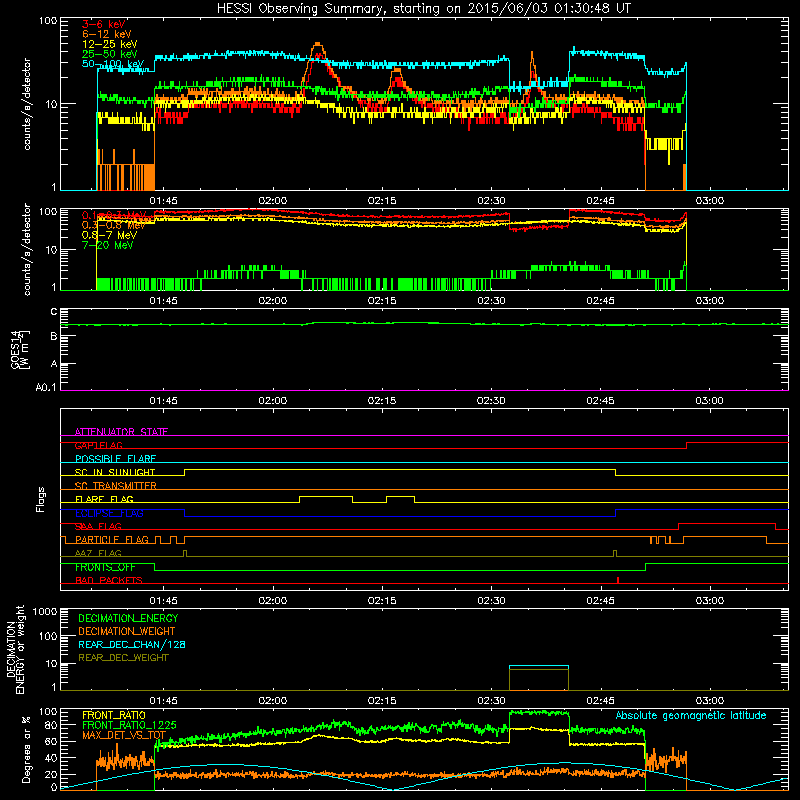Select the 6-12 keV legend label
This screenshot has width=800, height=800.
pyautogui.click(x=107, y=34)
